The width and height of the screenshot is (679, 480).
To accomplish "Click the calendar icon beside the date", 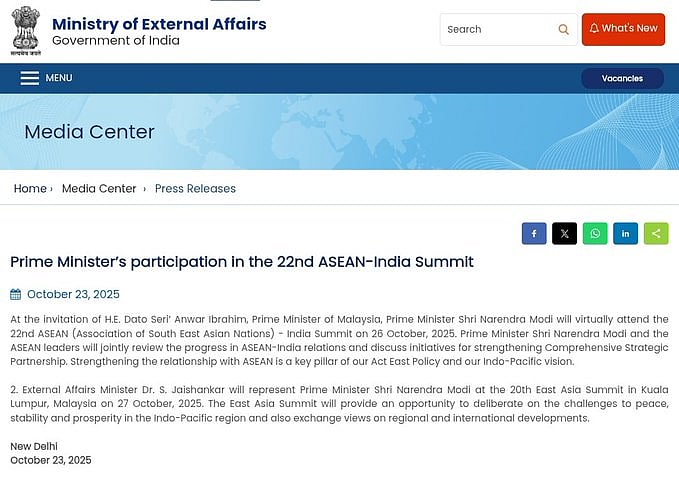I will (x=16, y=294).
